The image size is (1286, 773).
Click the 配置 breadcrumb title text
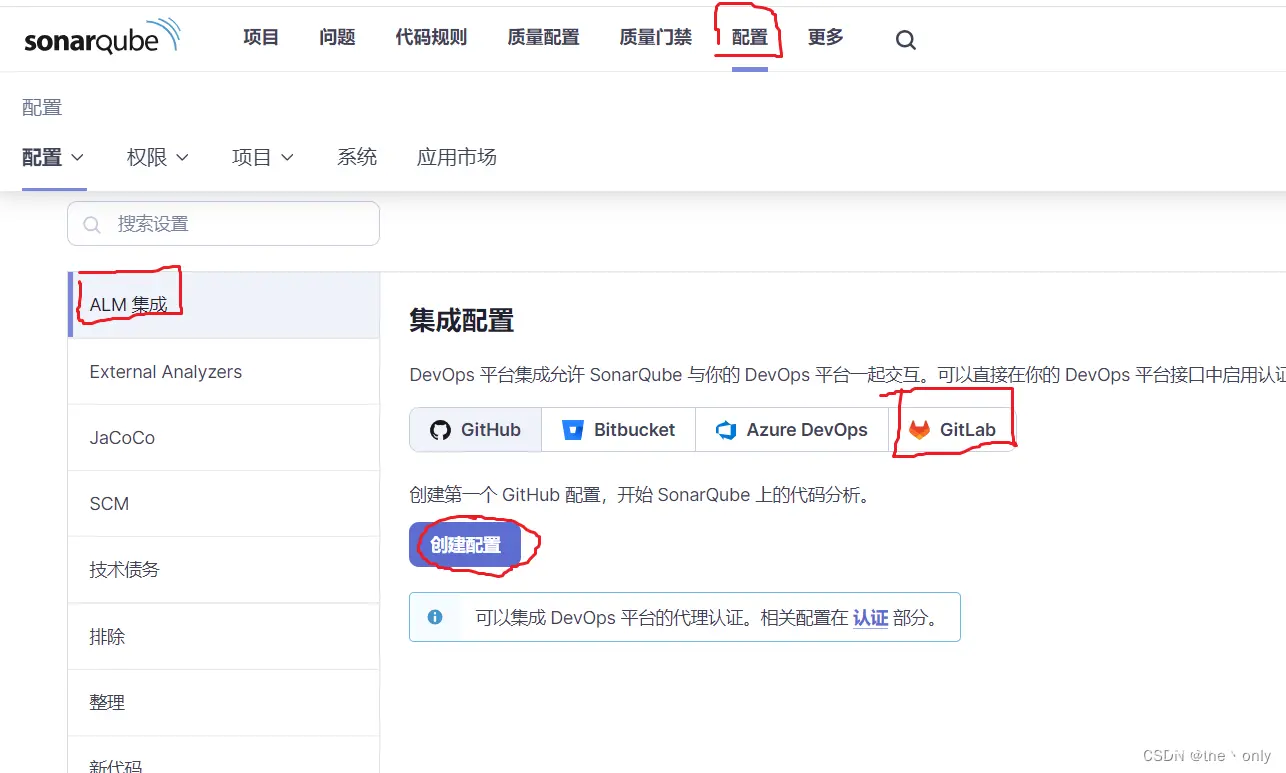tap(42, 108)
